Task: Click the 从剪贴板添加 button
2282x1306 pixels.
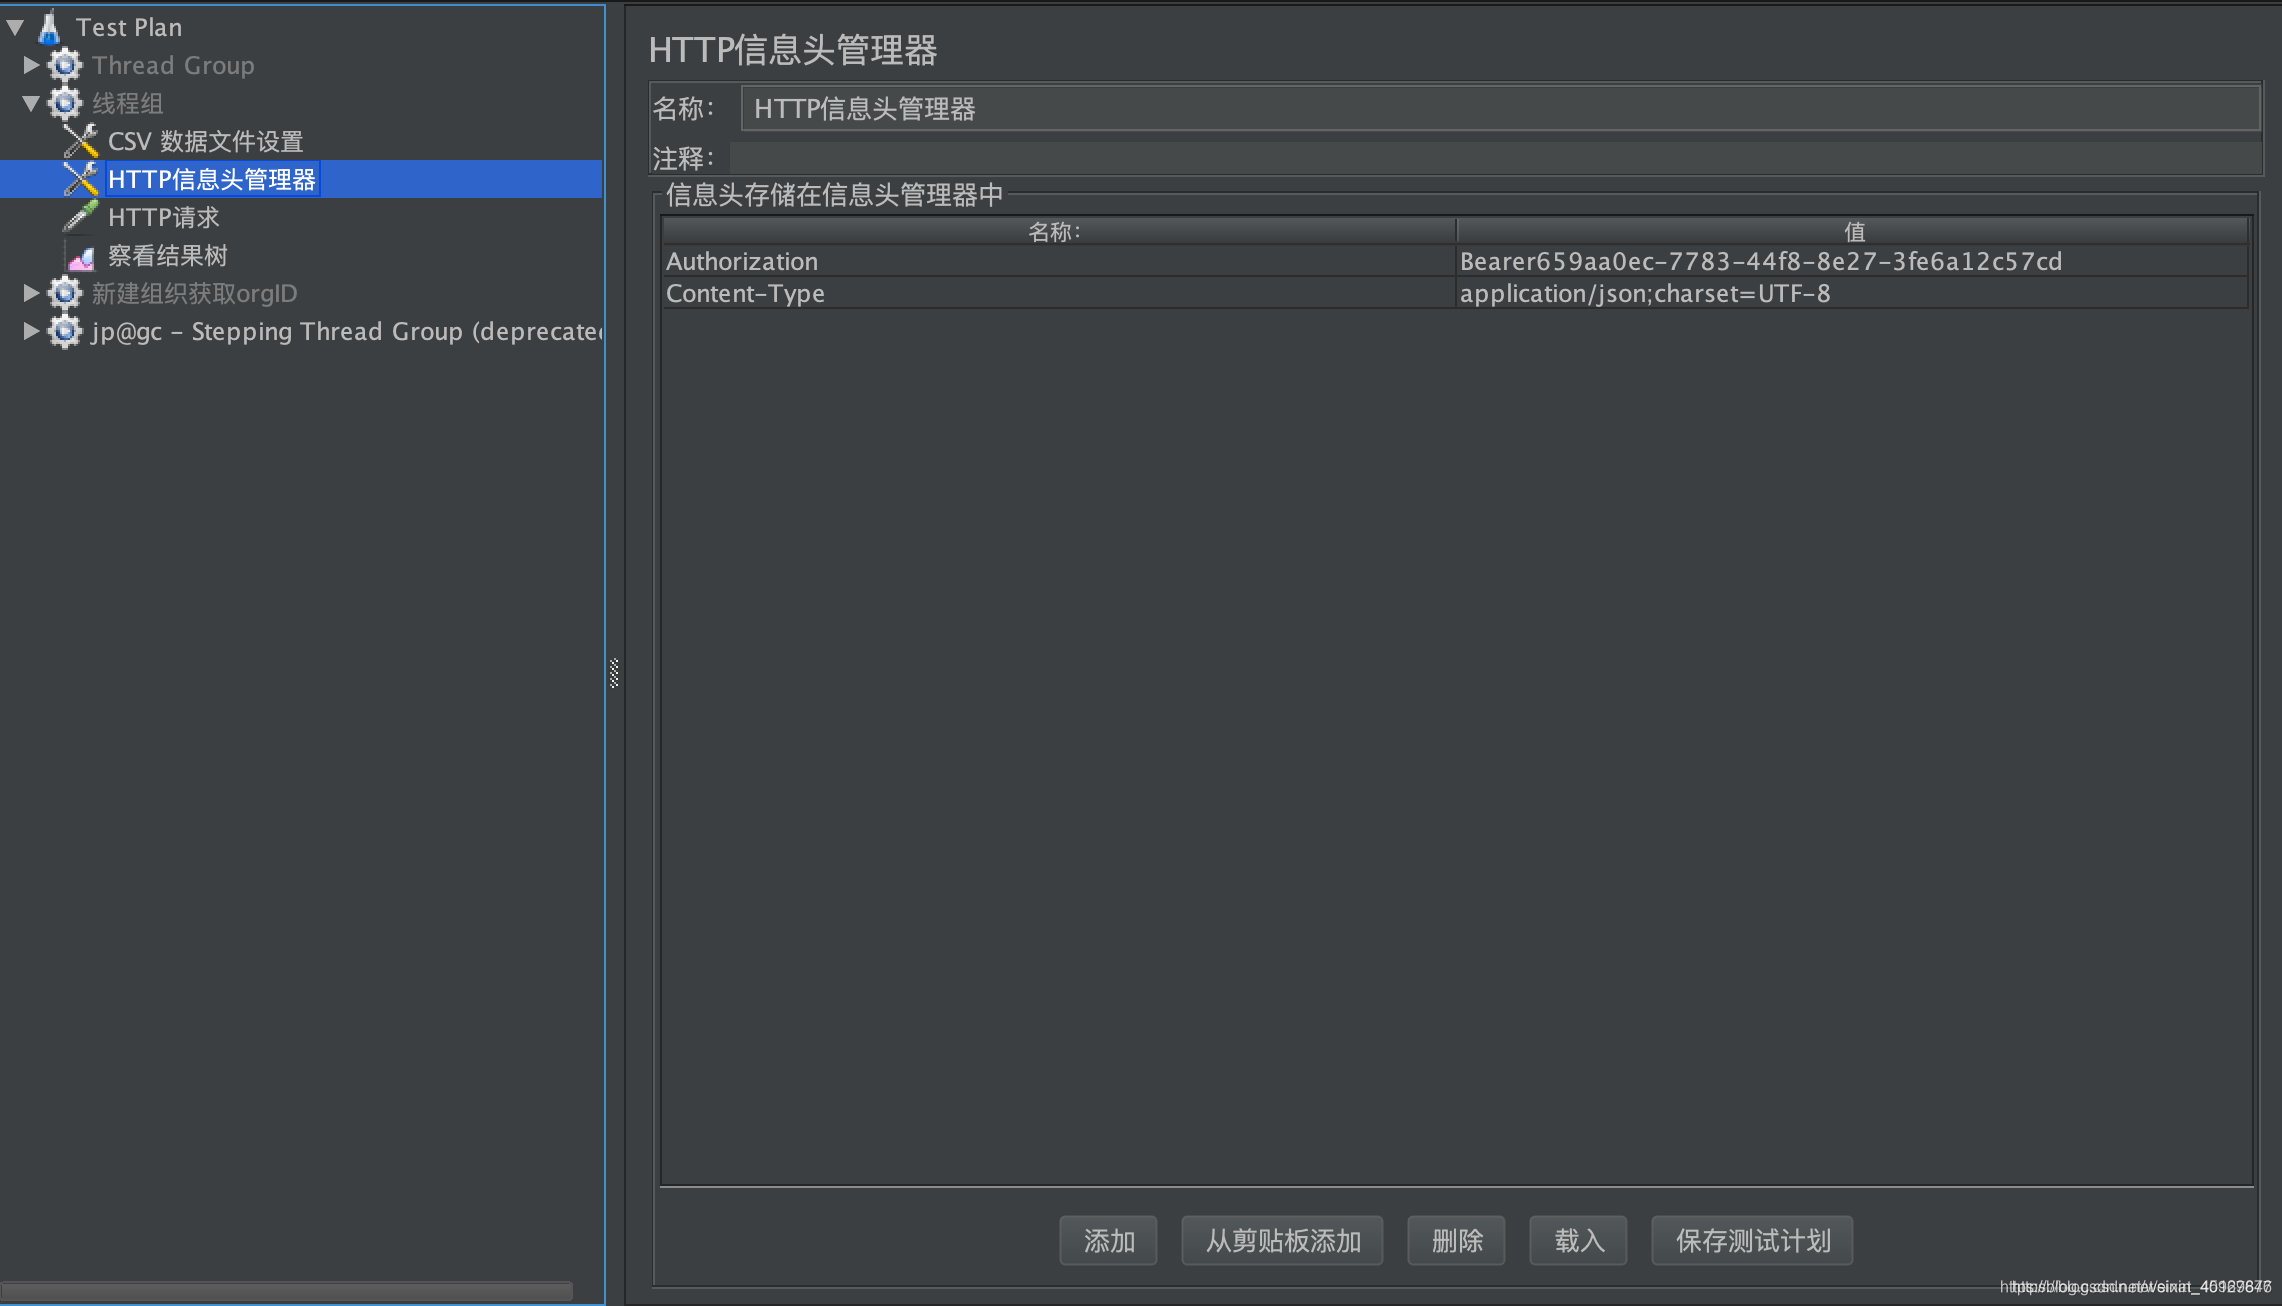Action: pyautogui.click(x=1282, y=1241)
